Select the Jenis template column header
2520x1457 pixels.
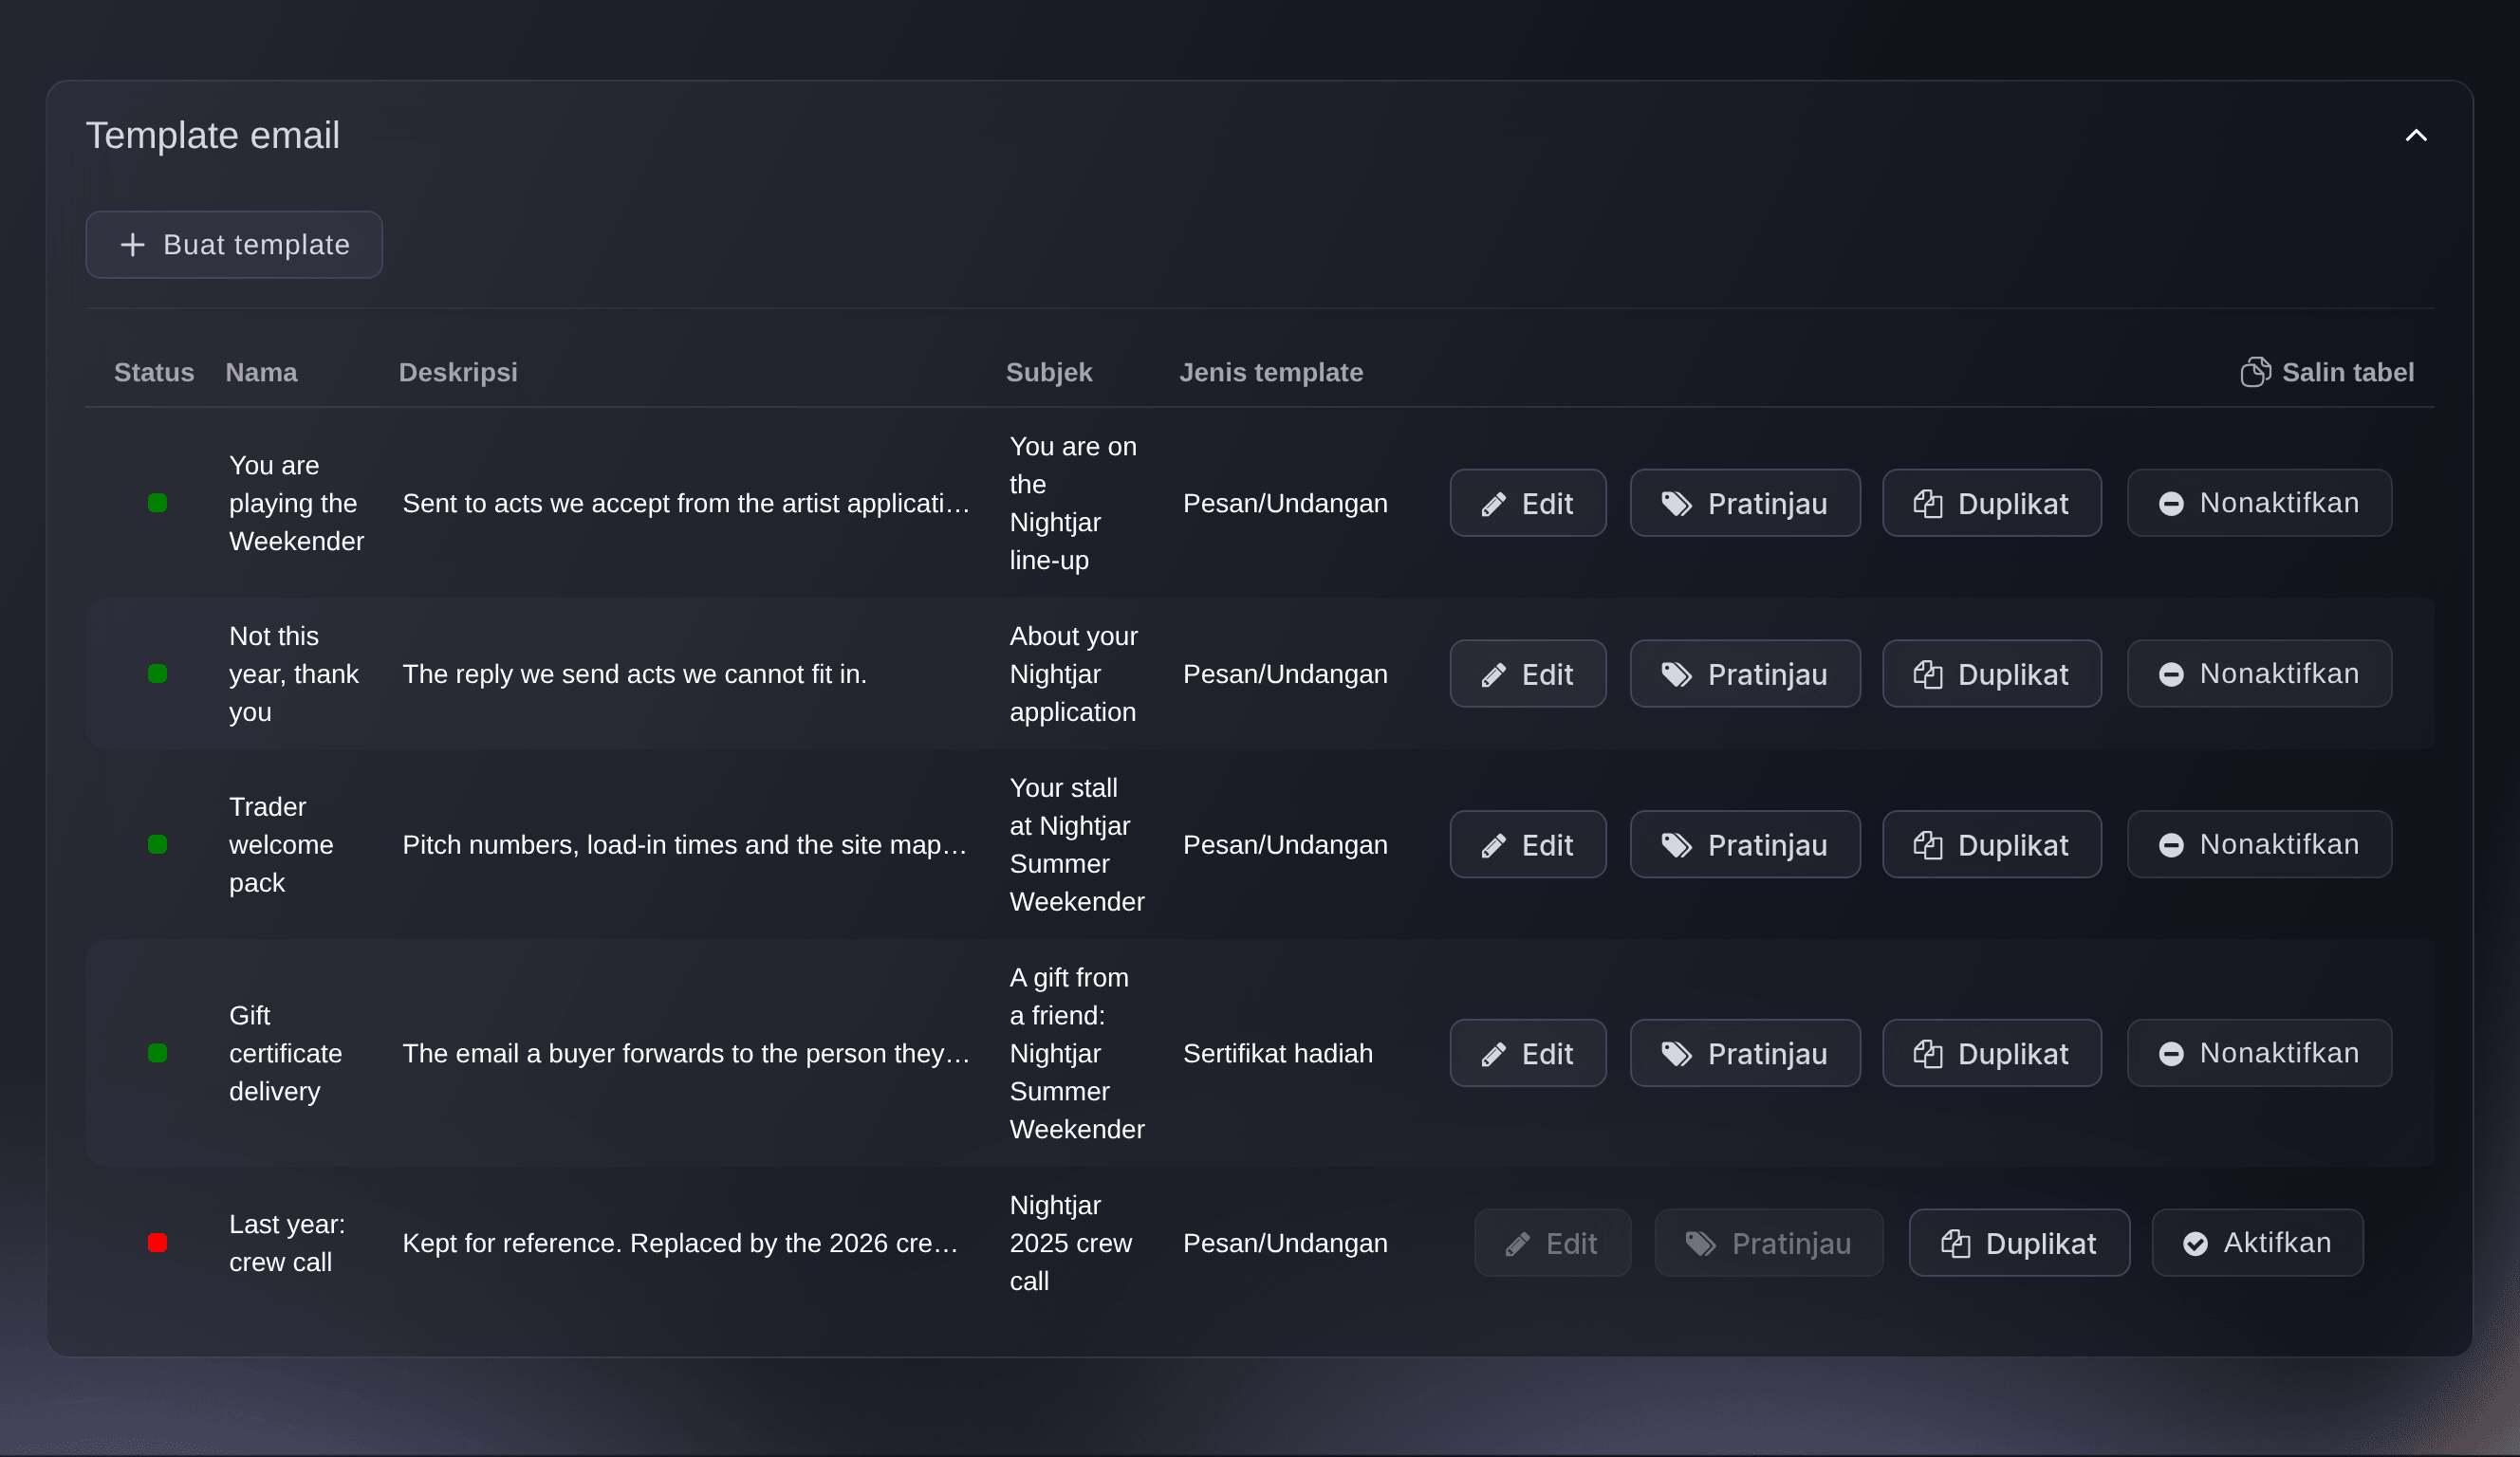(1271, 372)
